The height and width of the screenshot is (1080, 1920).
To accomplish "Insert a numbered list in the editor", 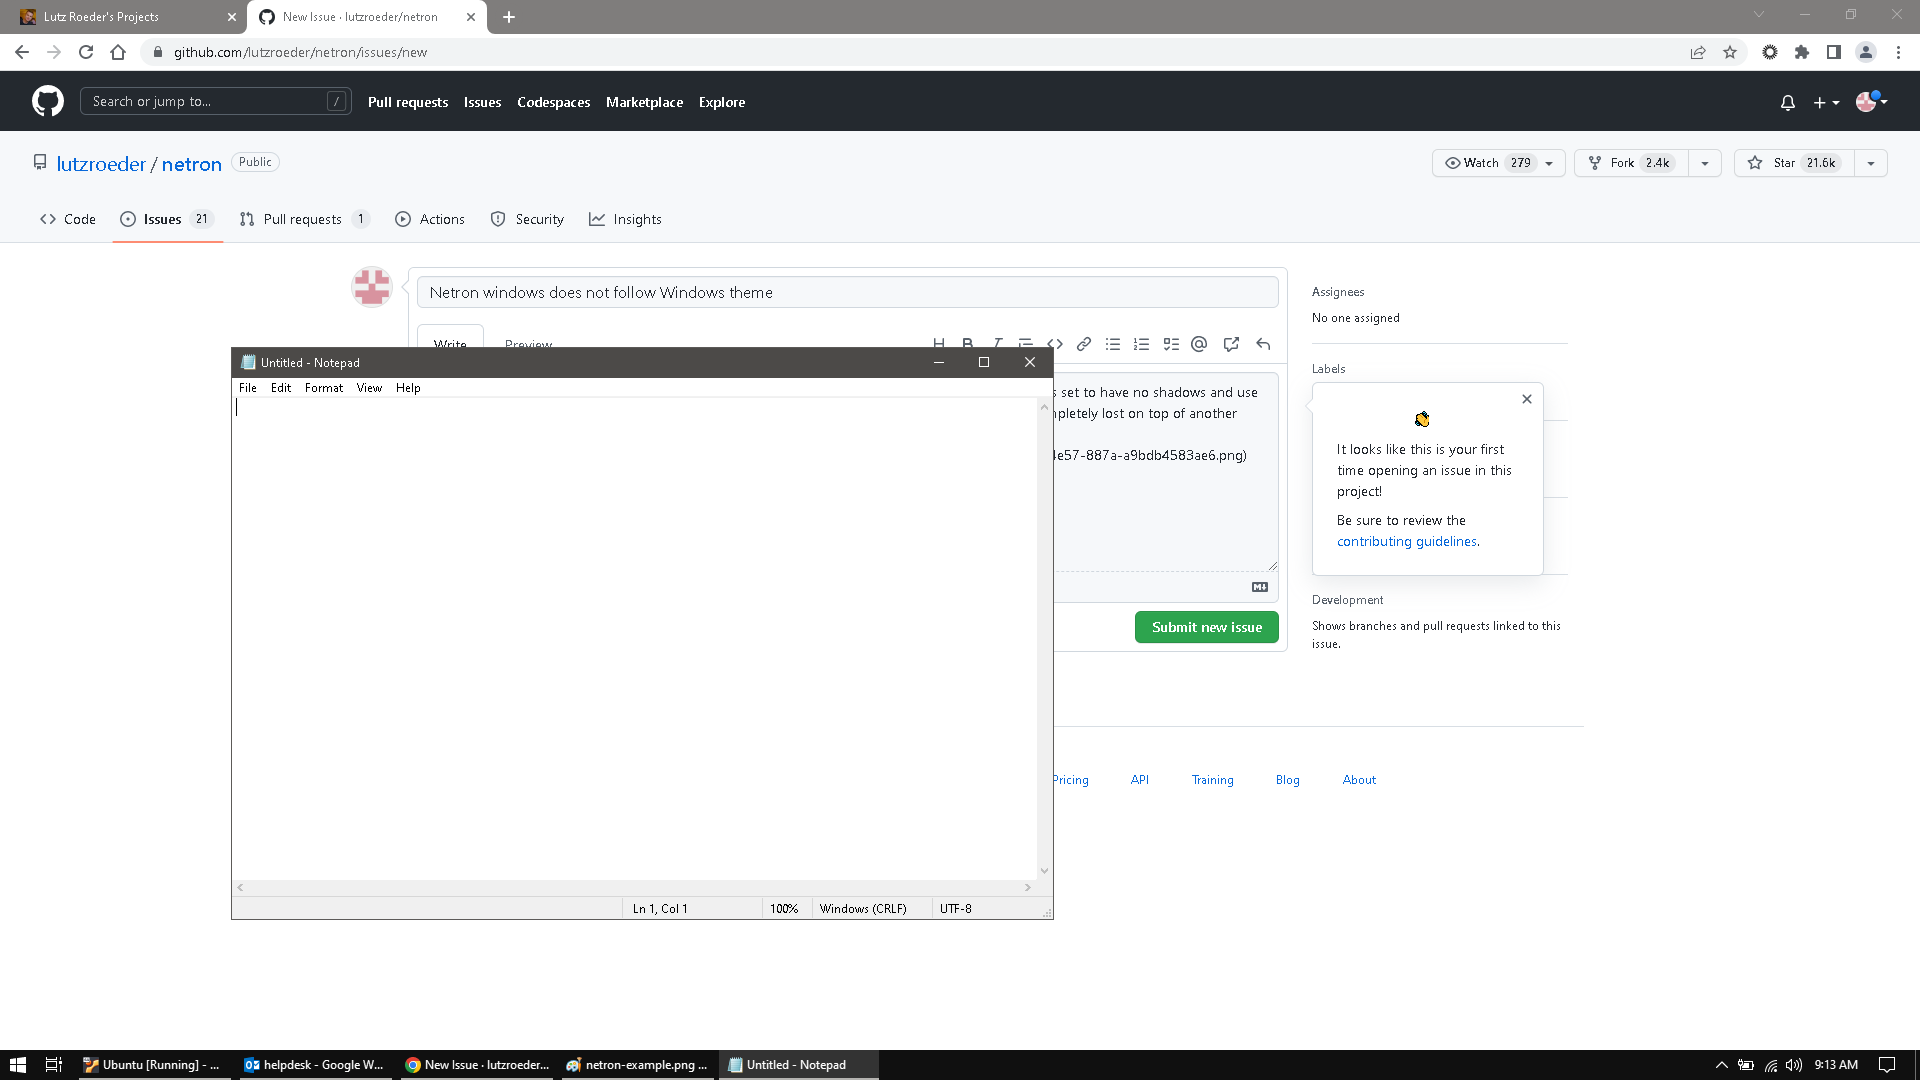I will pos(1141,344).
